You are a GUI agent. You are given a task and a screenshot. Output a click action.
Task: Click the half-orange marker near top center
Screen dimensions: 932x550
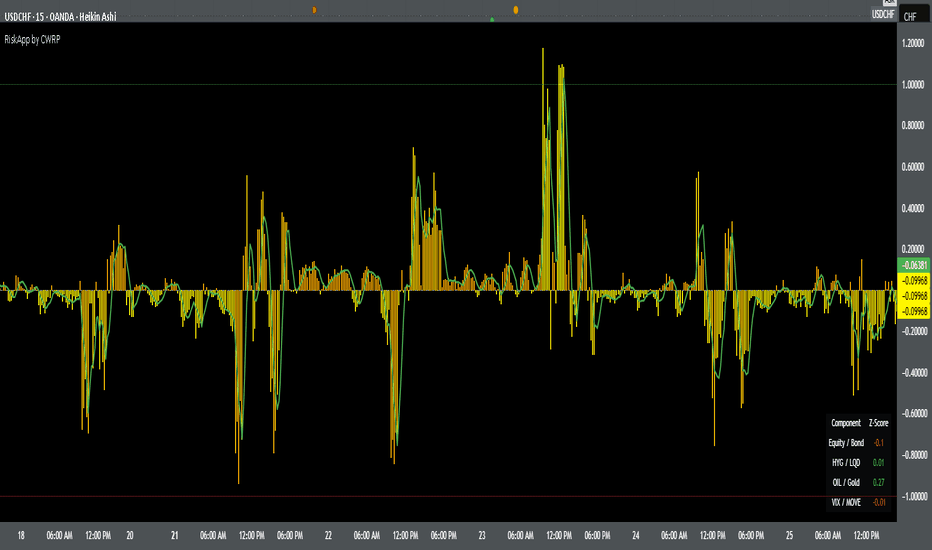click(314, 10)
